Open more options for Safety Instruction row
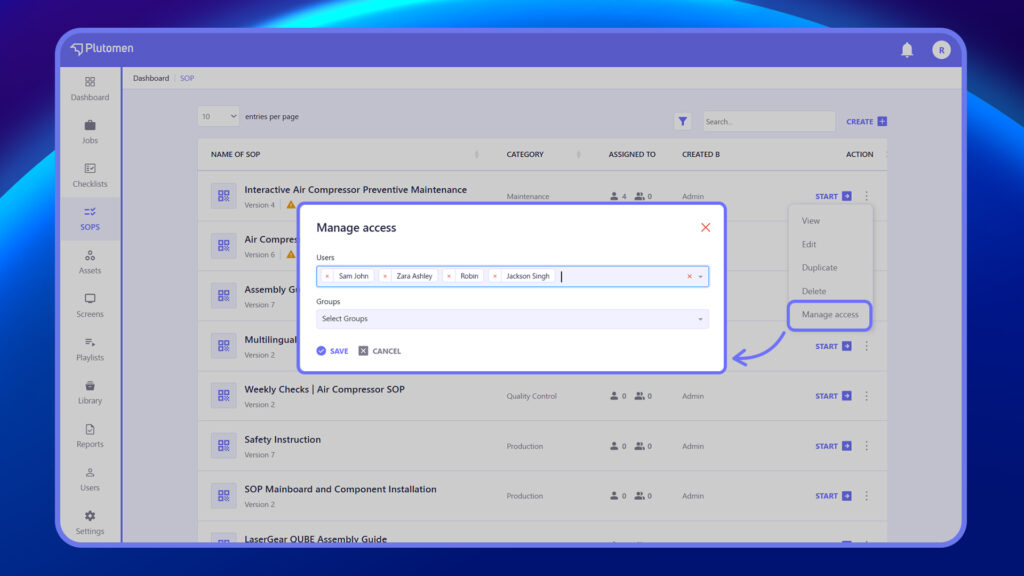The height and width of the screenshot is (576, 1024). 867,446
